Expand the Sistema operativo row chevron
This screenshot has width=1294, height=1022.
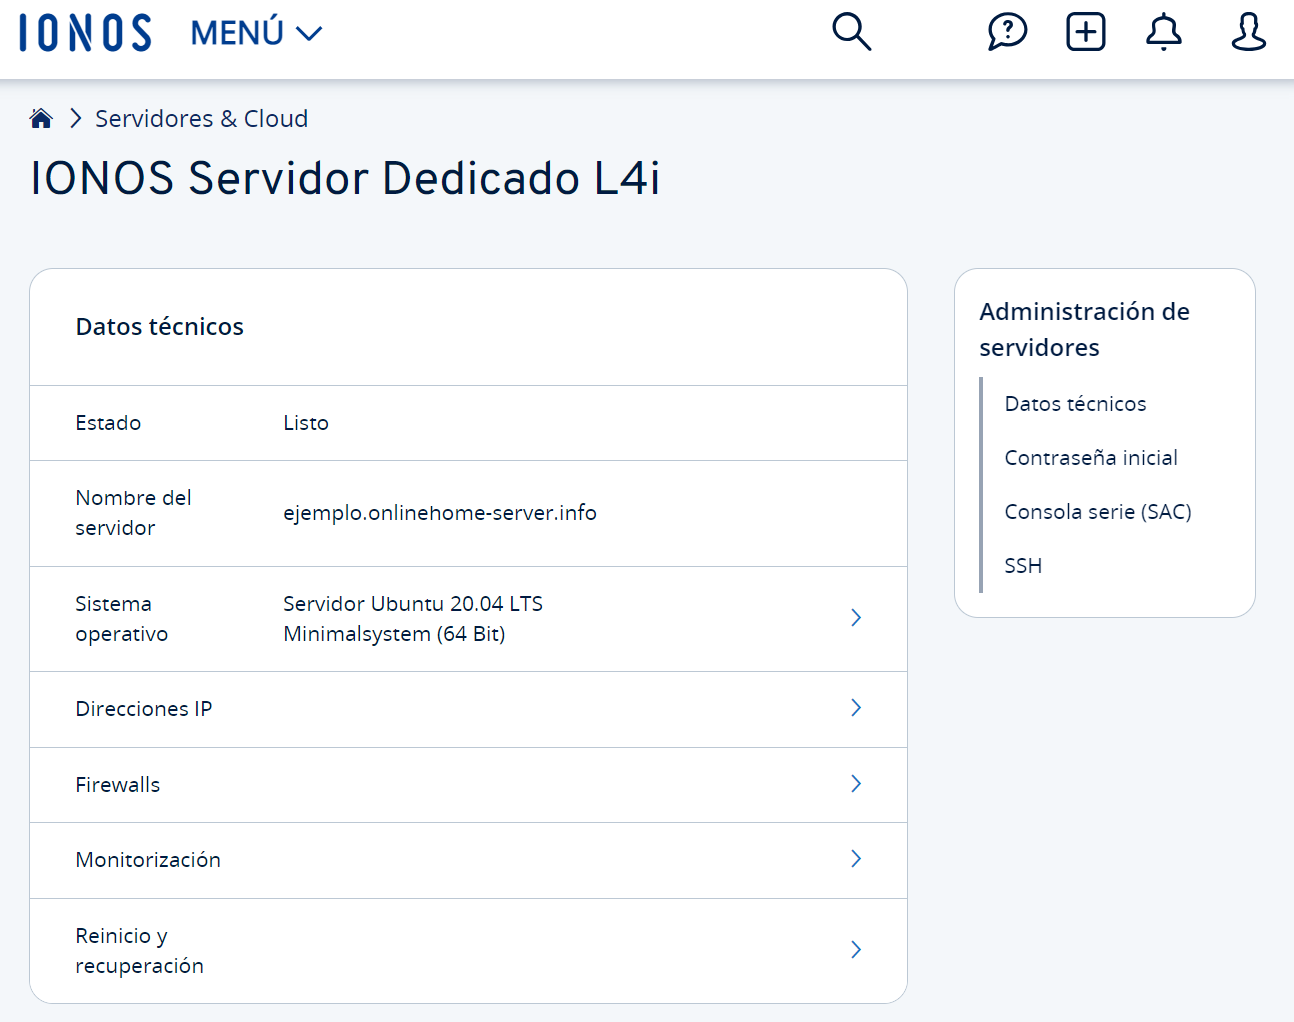[856, 618]
